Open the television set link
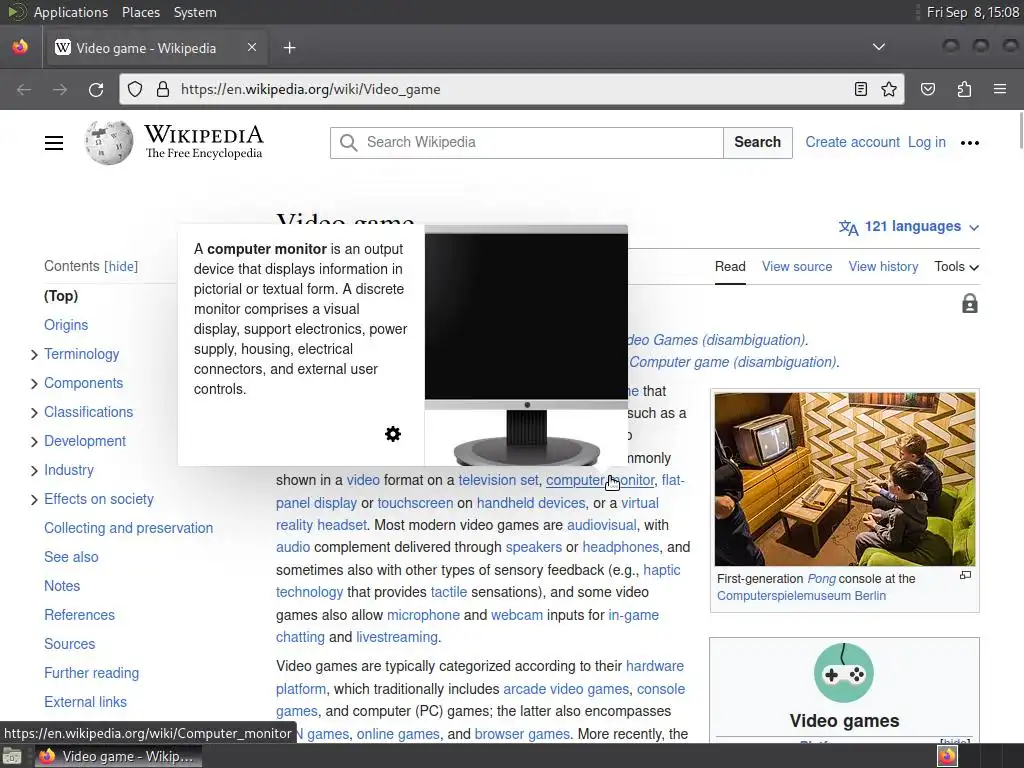1024x768 pixels. pos(498,480)
